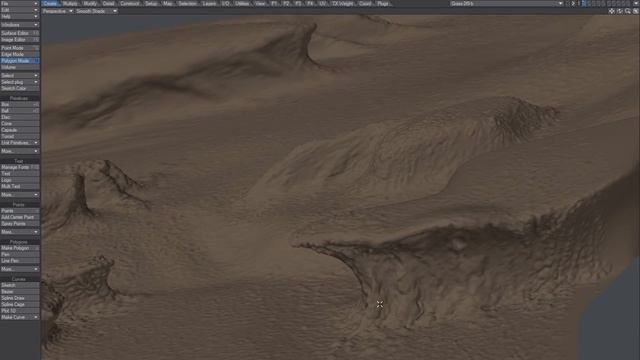640x360 pixels.
Task: Select the Sketch curve tool
Action: click(20, 285)
